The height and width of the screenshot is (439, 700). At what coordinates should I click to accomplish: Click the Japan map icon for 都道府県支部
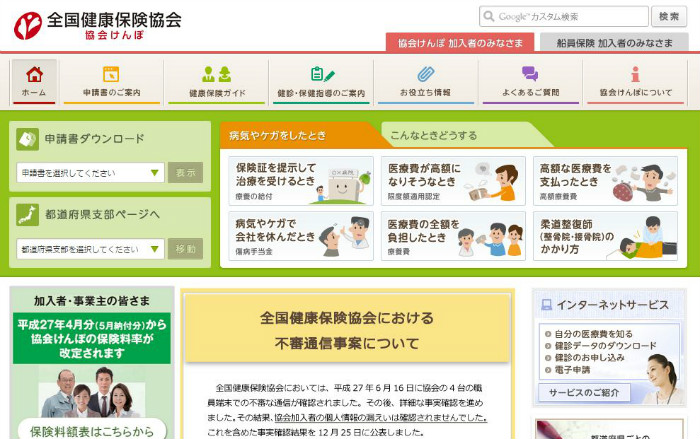(x=28, y=215)
